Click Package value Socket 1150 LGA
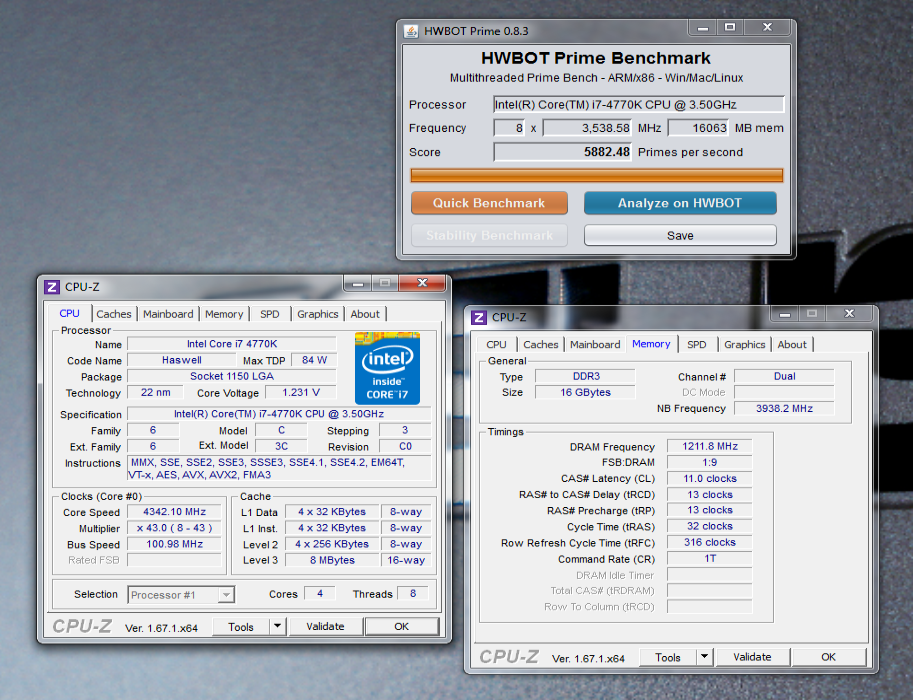The image size is (913, 700). coord(232,376)
